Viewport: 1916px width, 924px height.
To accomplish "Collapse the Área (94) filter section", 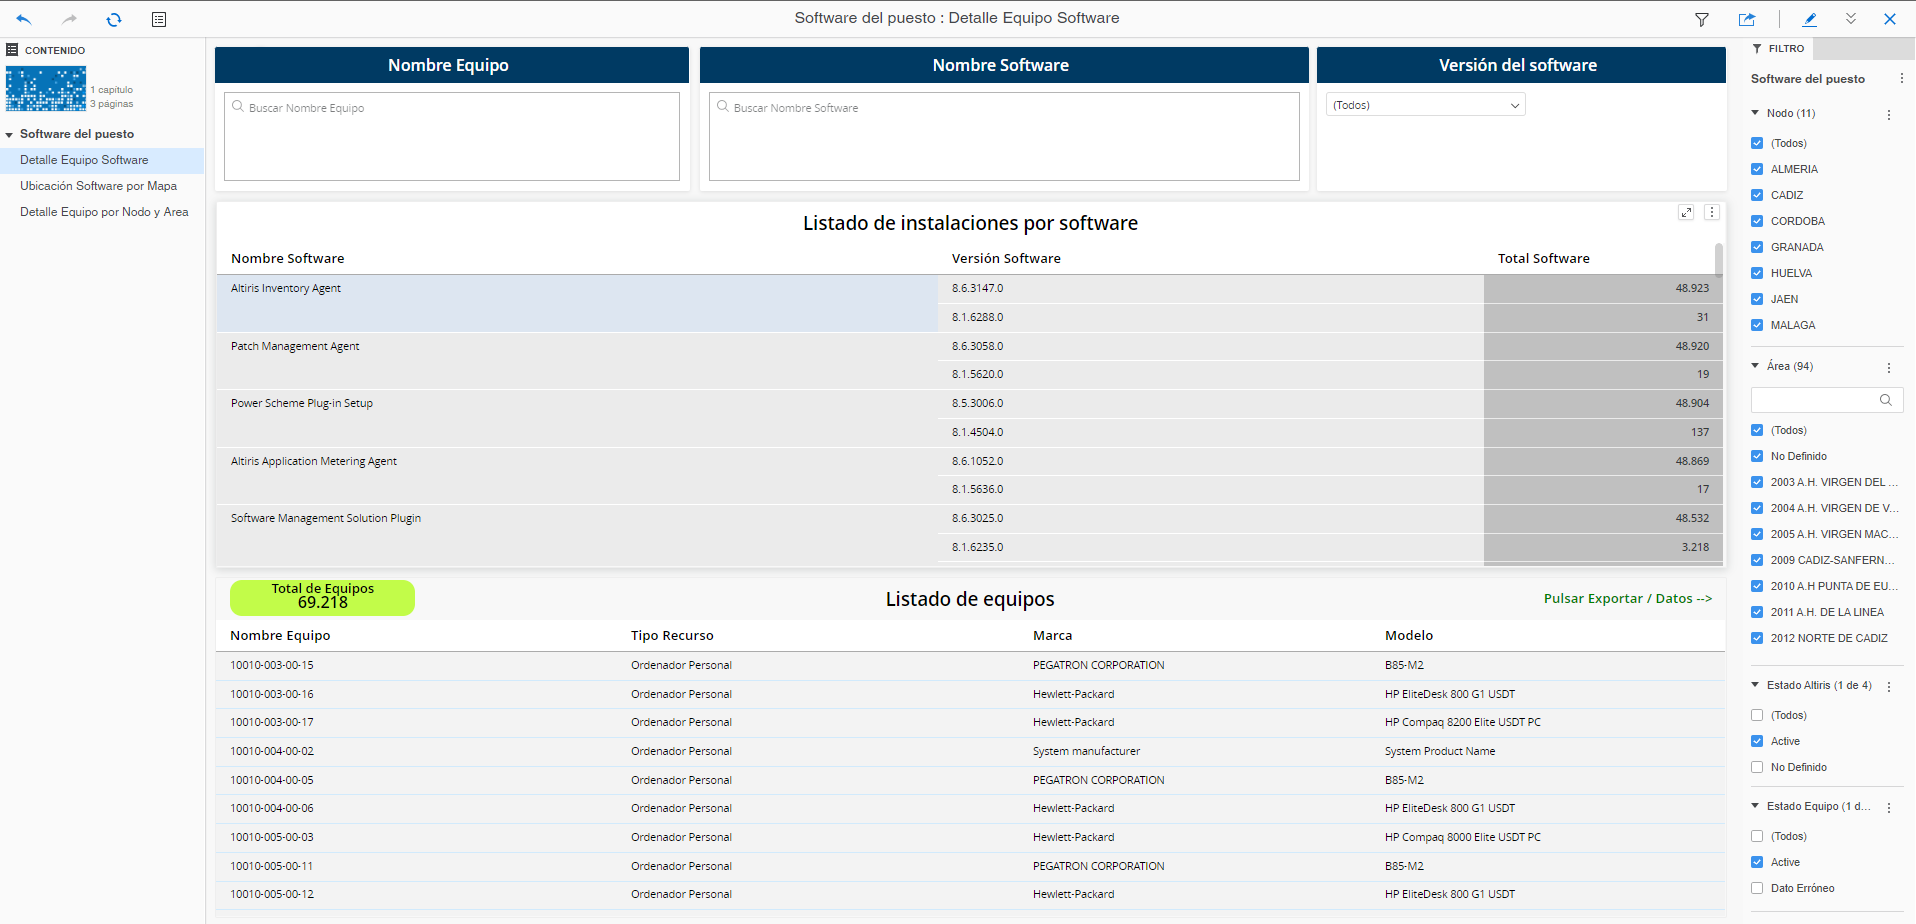I will click(1755, 366).
